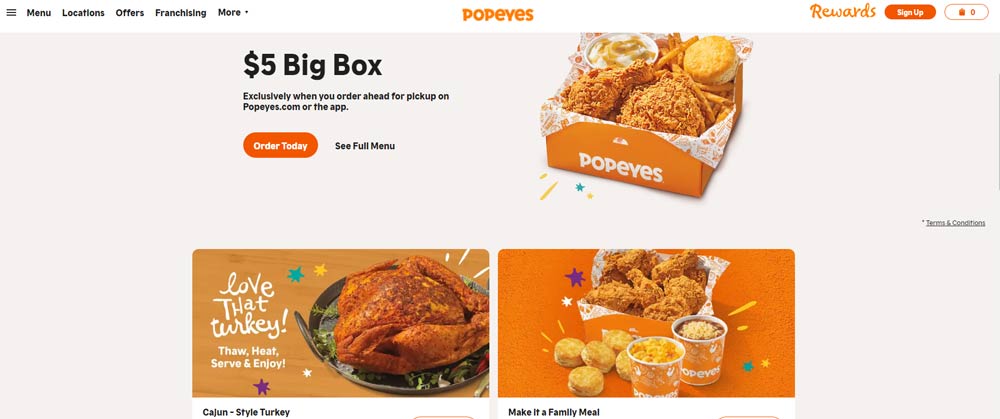
Task: Click the Sign Up button
Action: pyautogui.click(x=910, y=12)
